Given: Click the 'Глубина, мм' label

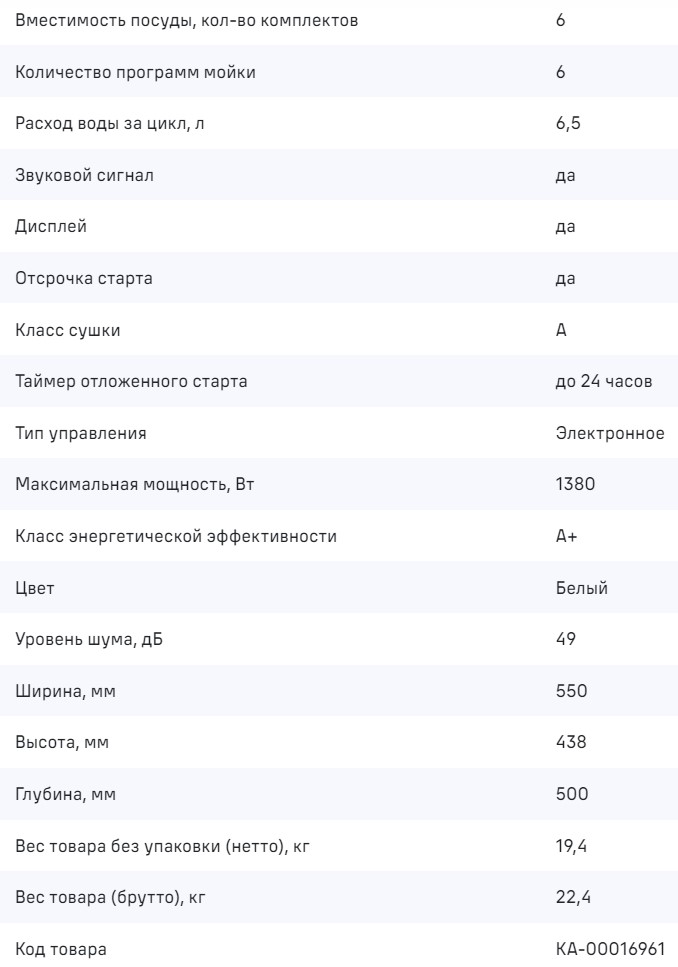Looking at the screenshot, I should [x=65, y=795].
